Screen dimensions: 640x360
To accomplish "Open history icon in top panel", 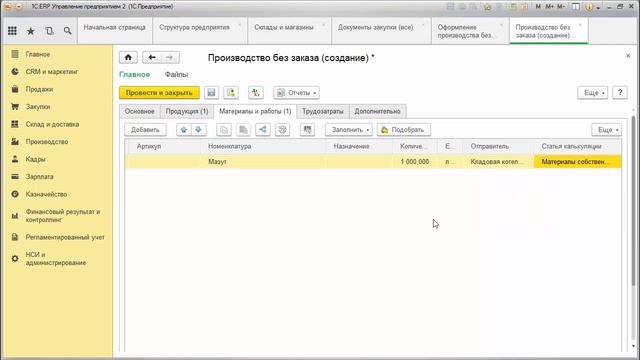I will (49, 31).
